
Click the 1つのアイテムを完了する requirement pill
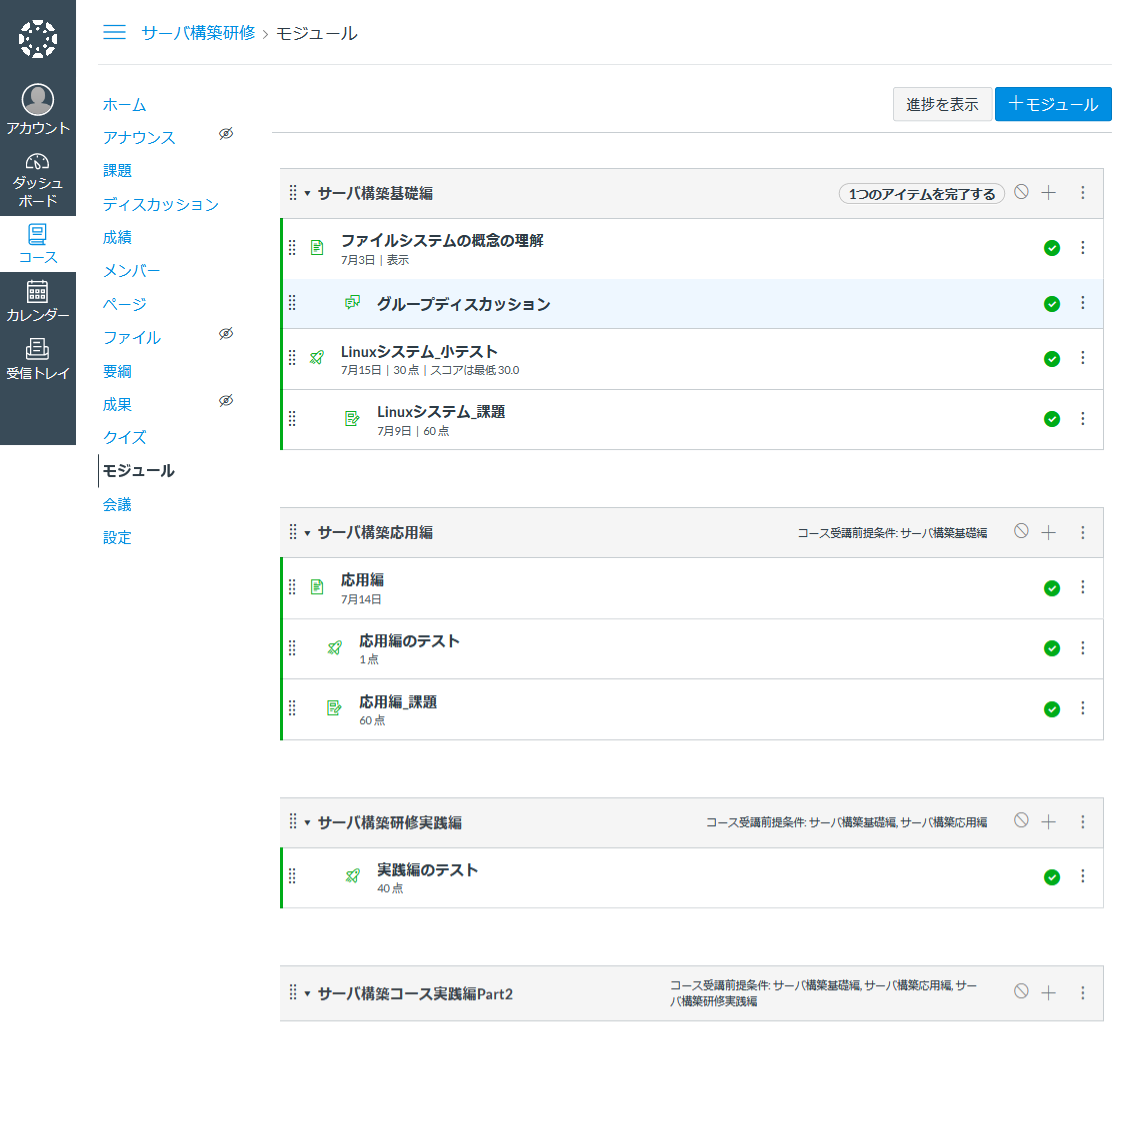pyautogui.click(x=922, y=194)
